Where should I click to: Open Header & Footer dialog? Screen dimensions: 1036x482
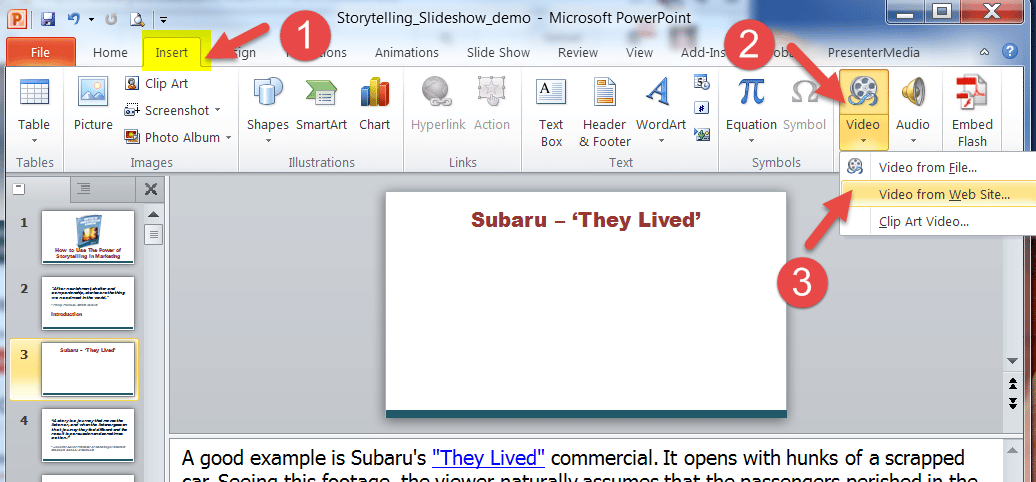(x=605, y=112)
